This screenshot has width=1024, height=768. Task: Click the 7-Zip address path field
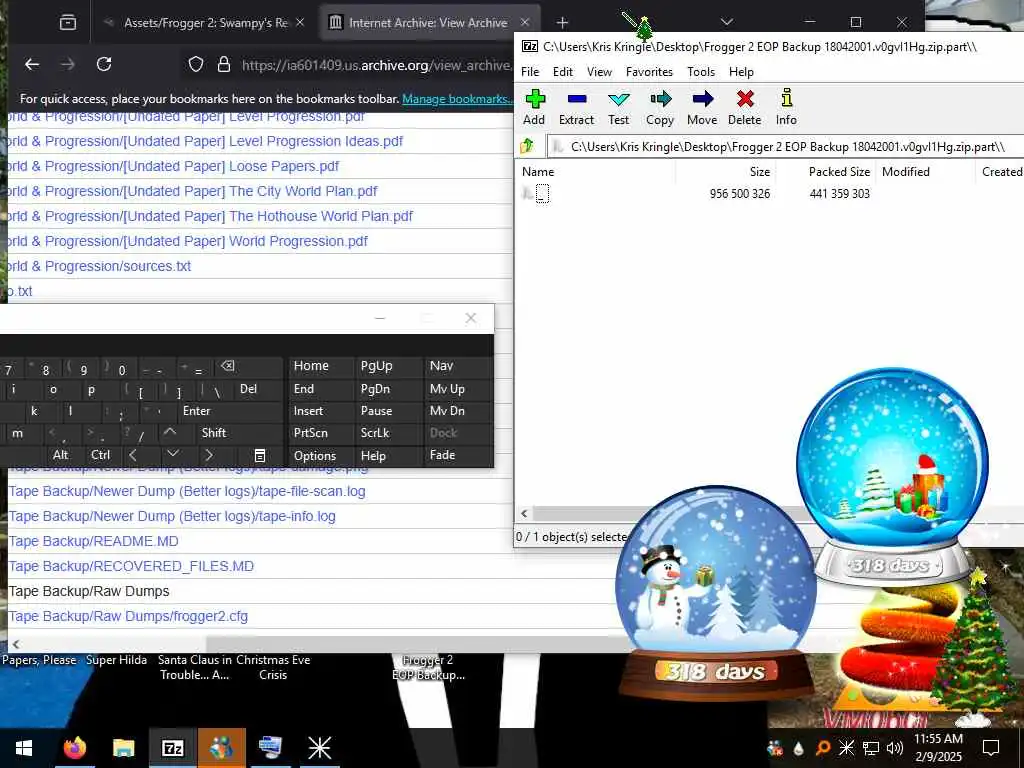click(x=786, y=147)
